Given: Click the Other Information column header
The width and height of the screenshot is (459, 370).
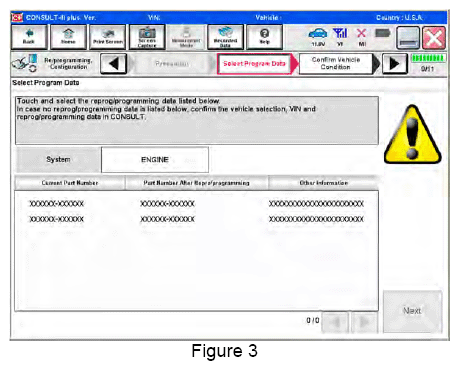Looking at the screenshot, I should (323, 183).
